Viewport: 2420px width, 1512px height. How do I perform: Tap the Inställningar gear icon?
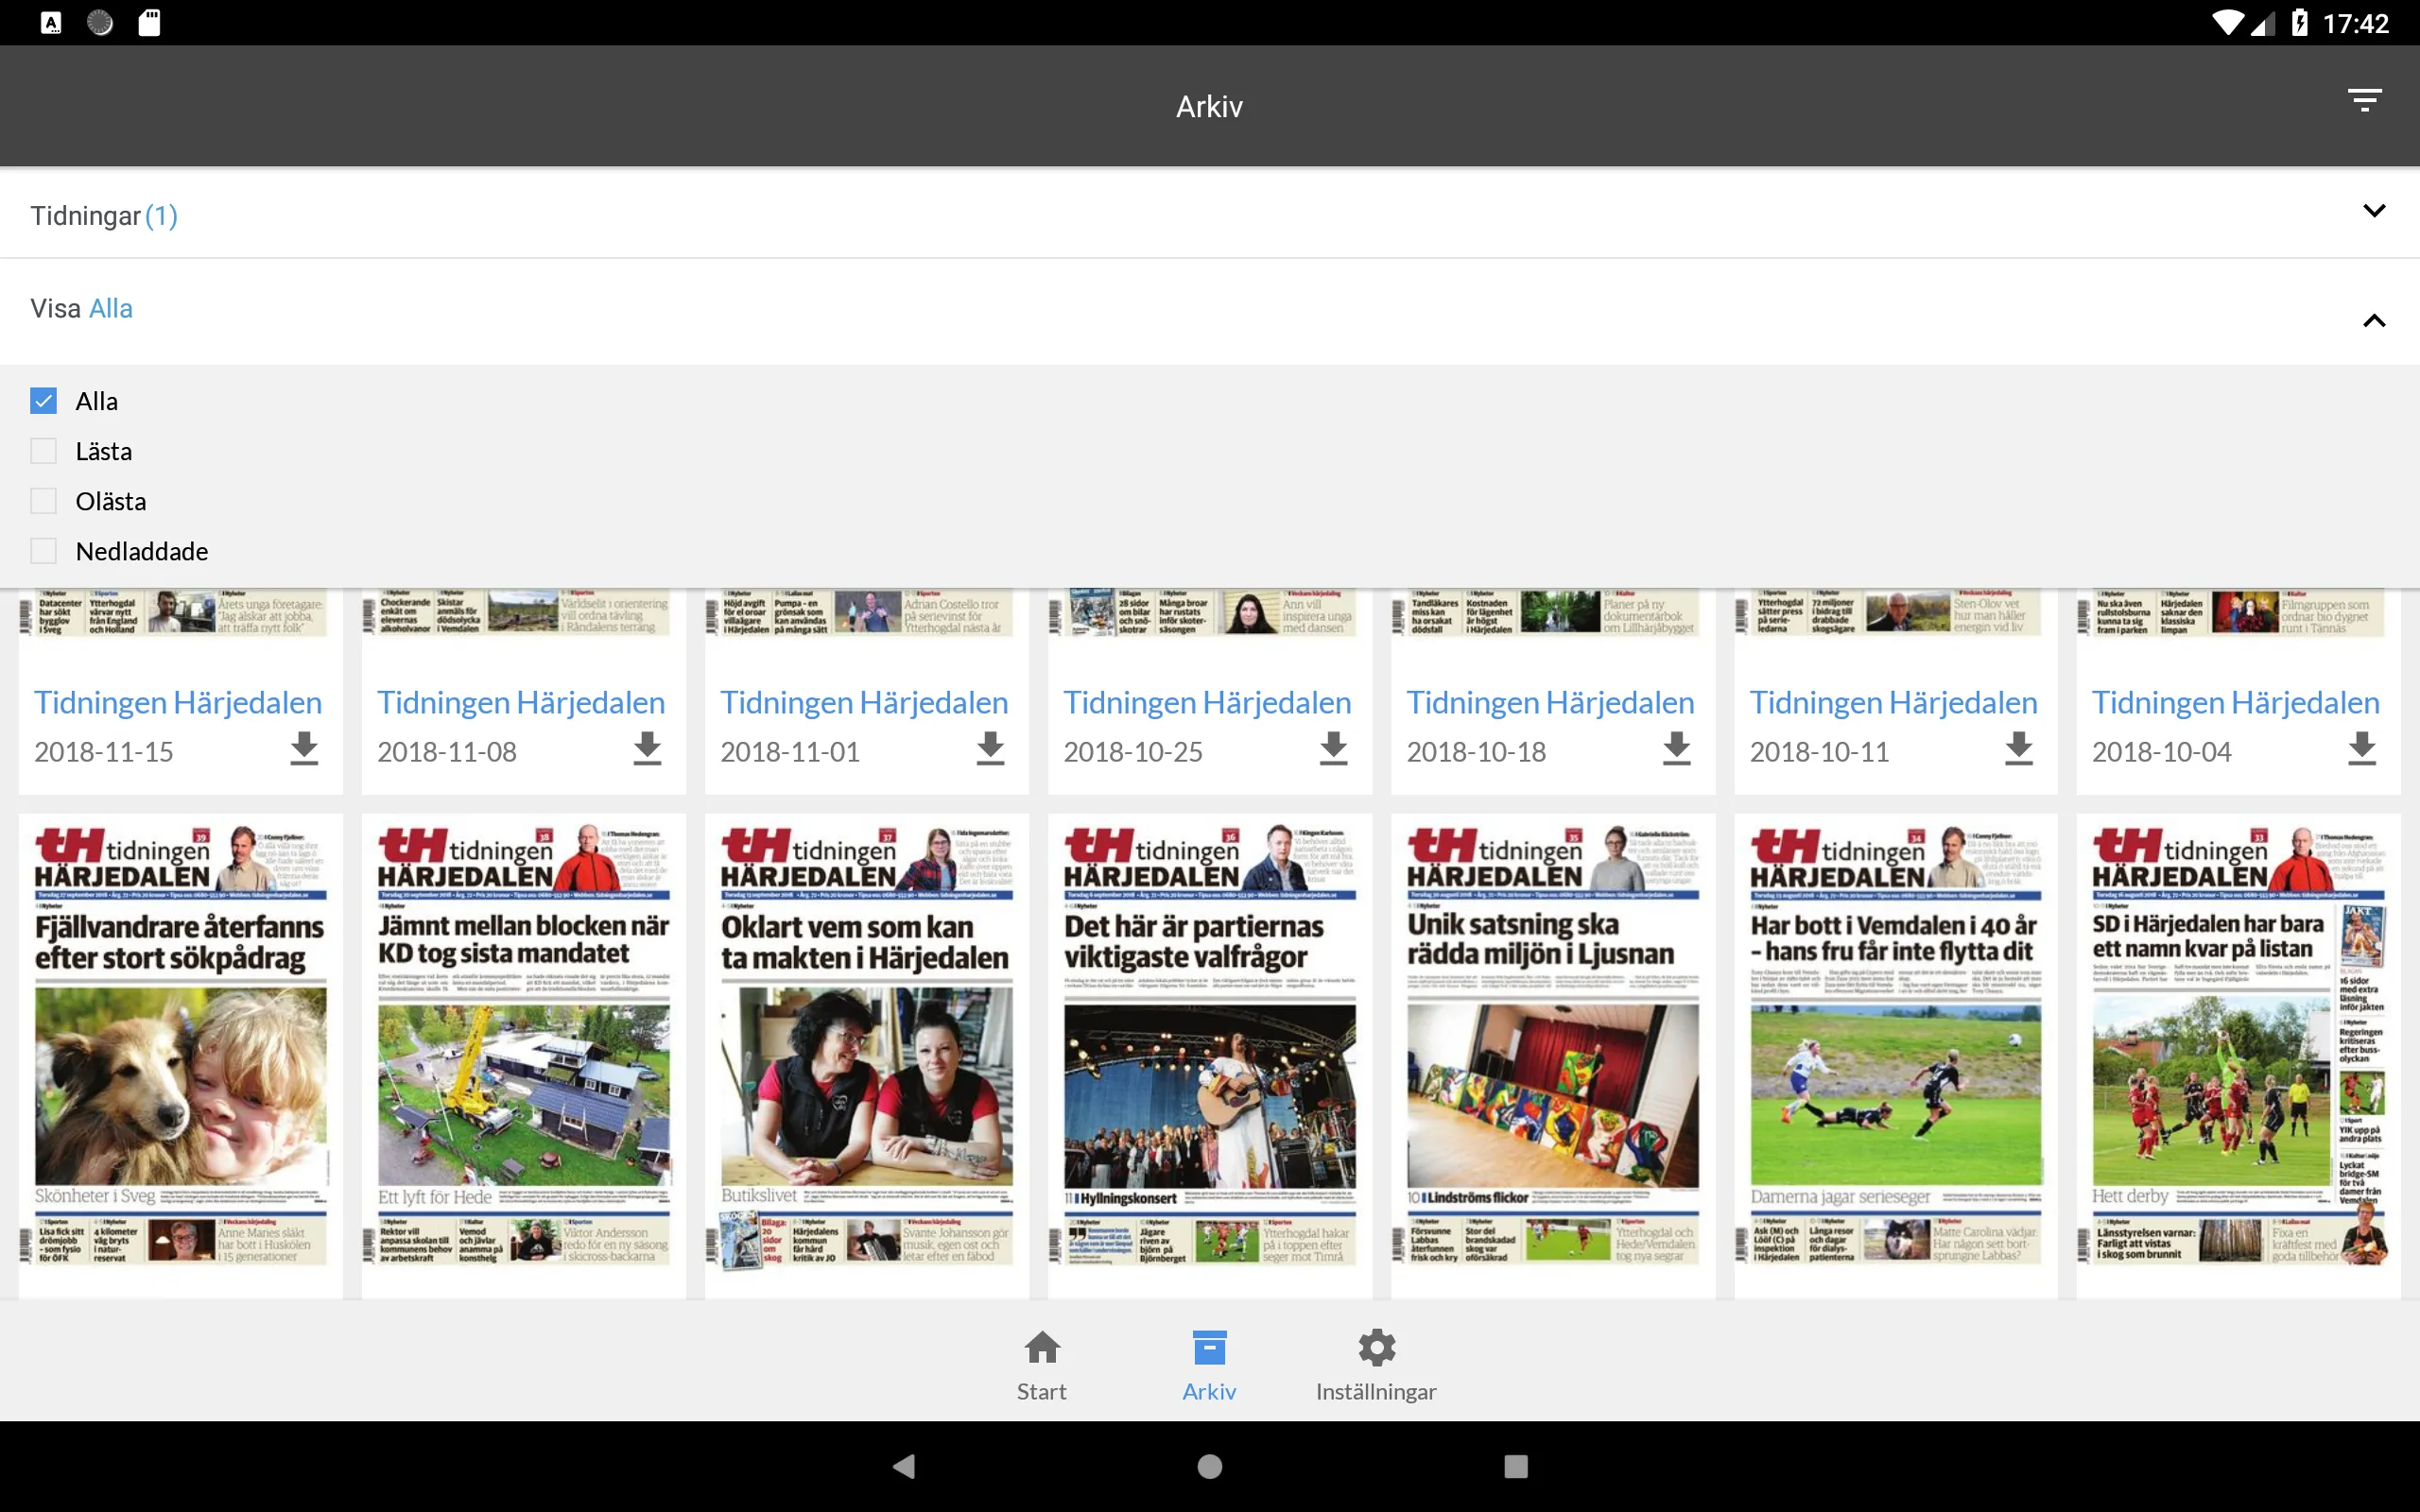tap(1376, 1347)
